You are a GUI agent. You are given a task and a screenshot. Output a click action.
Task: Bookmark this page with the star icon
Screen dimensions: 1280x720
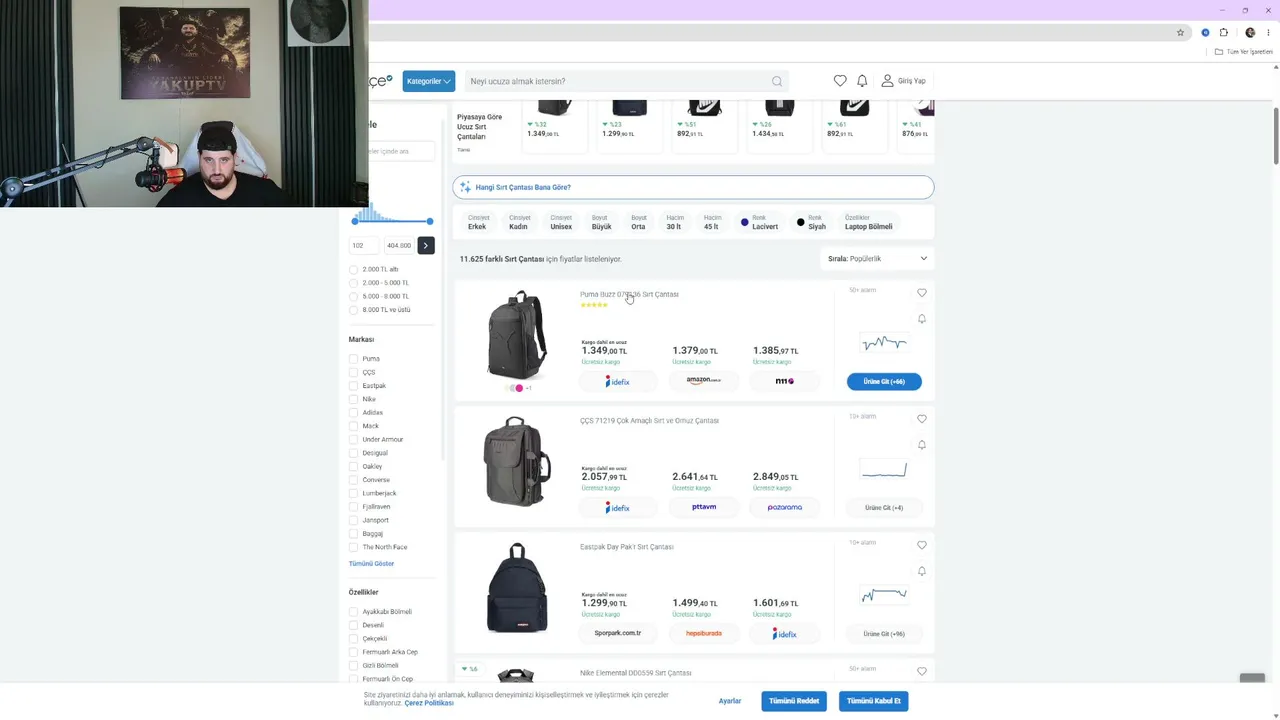1180,32
